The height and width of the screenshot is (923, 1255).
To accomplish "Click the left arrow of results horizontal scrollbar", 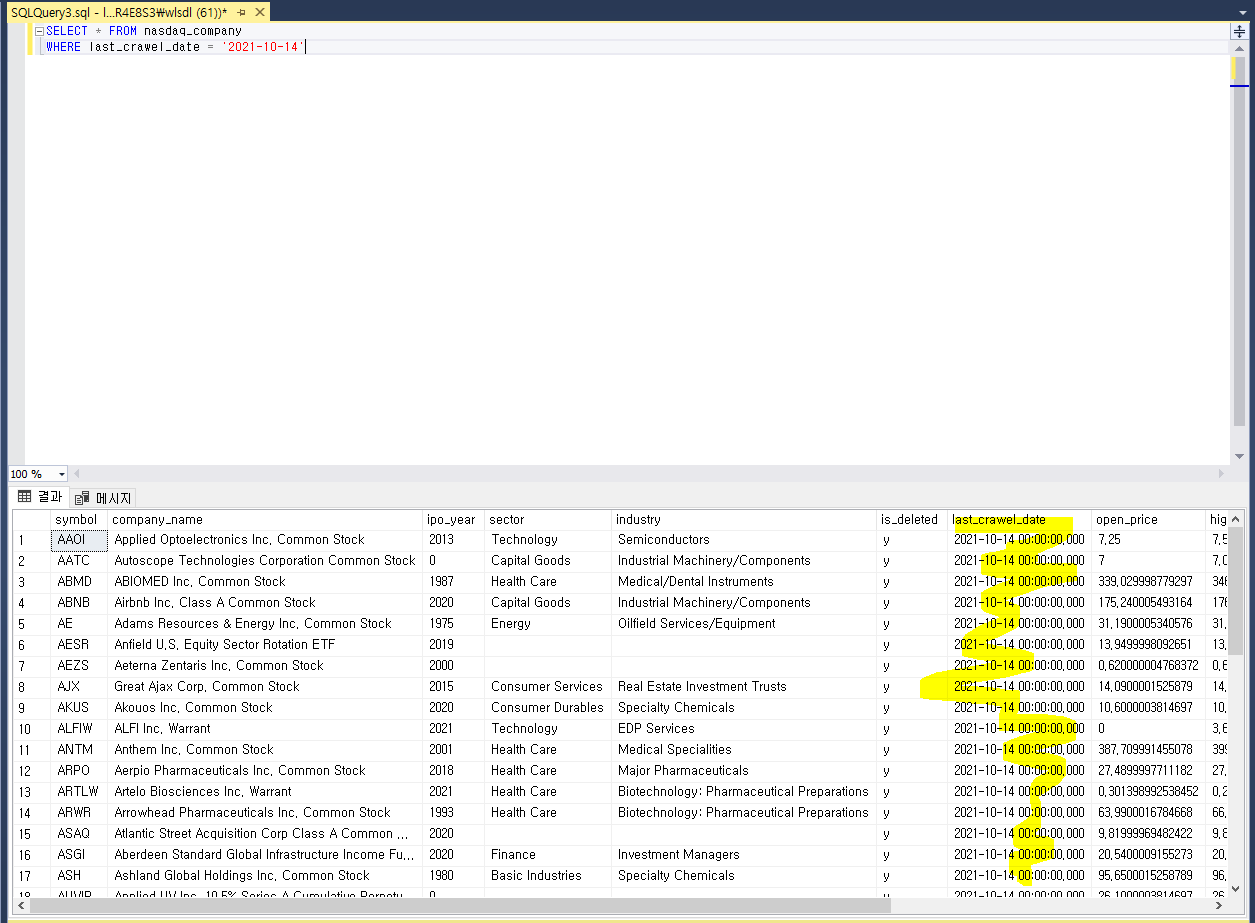I will (21, 905).
